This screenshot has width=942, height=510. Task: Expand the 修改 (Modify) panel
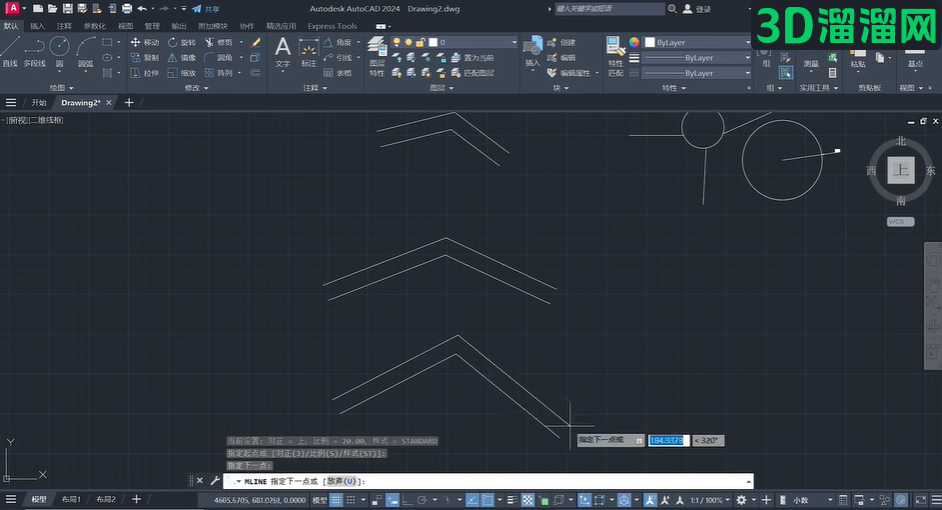pyautogui.click(x=196, y=88)
